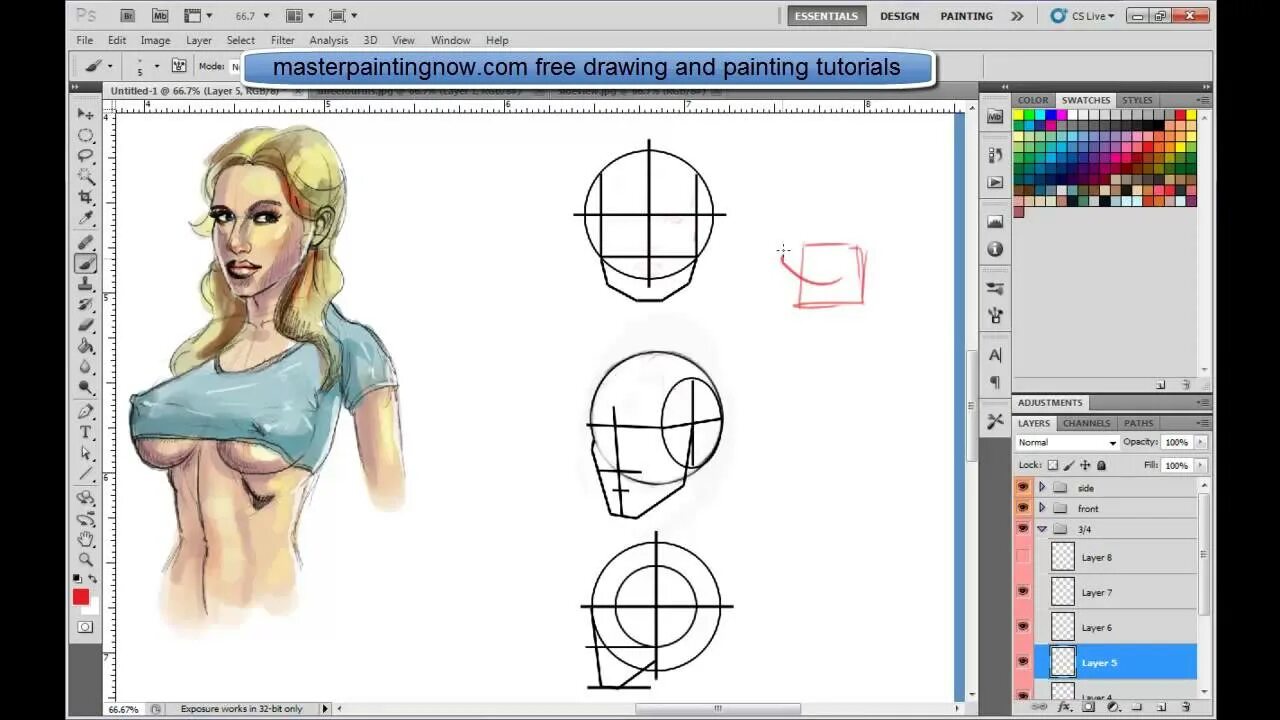Hide the front group layer
Screen dimensions: 1280x720
(1022, 508)
